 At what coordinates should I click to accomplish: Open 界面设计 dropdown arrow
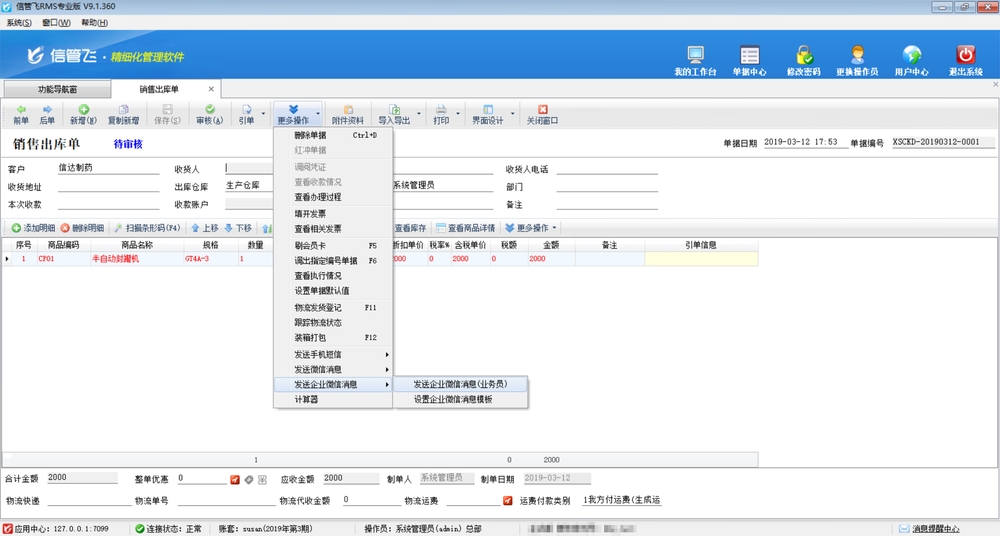click(x=515, y=114)
